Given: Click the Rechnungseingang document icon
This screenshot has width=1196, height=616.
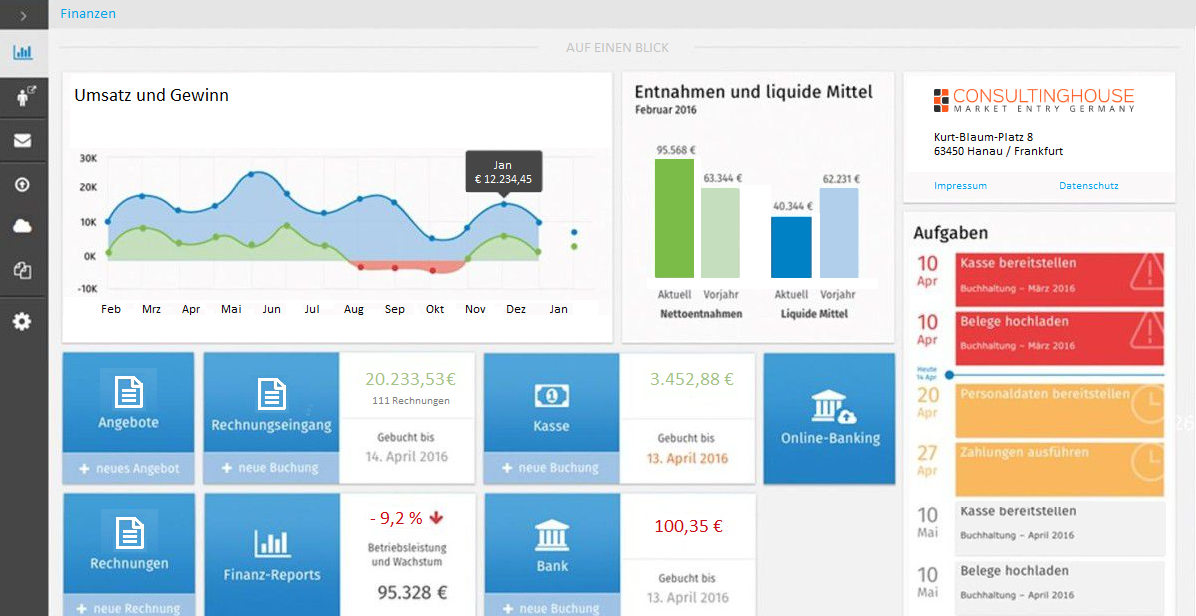Looking at the screenshot, I should pos(271,394).
